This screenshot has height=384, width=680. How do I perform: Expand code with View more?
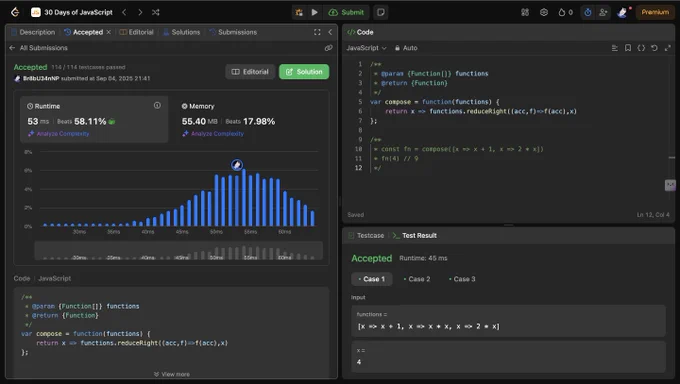point(172,374)
